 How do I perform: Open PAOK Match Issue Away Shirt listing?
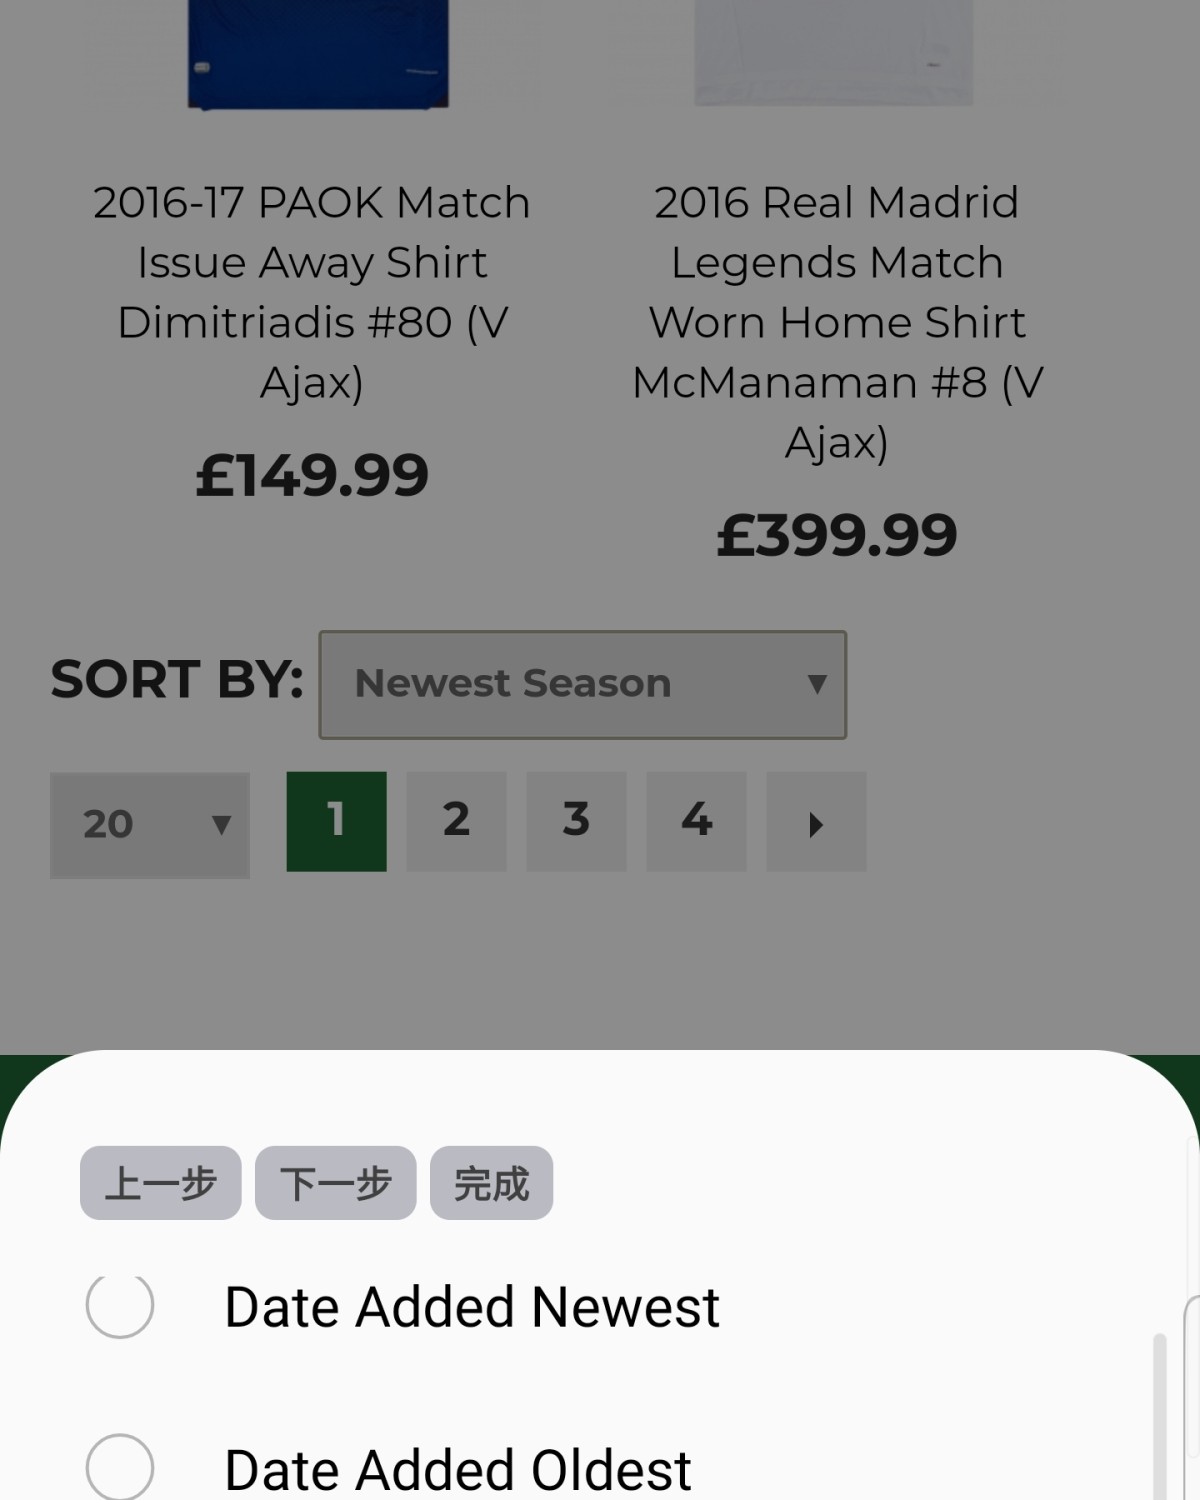coord(312,292)
